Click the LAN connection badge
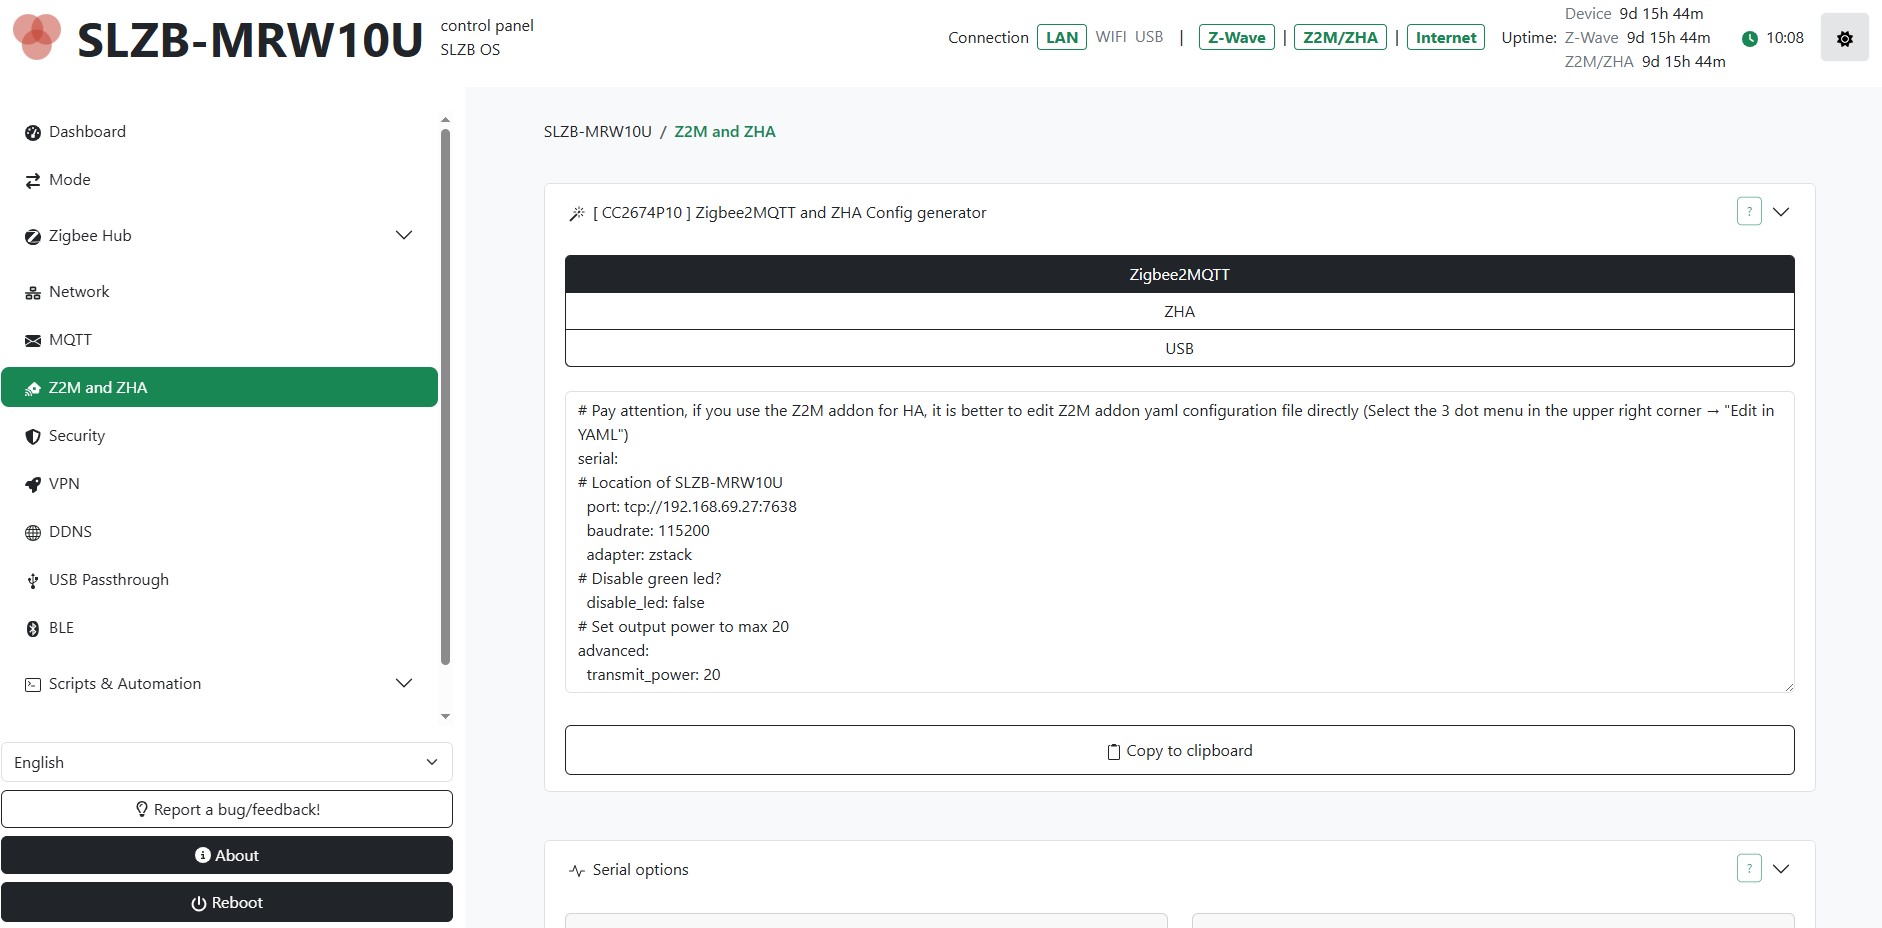The image size is (1882, 928). (x=1062, y=38)
